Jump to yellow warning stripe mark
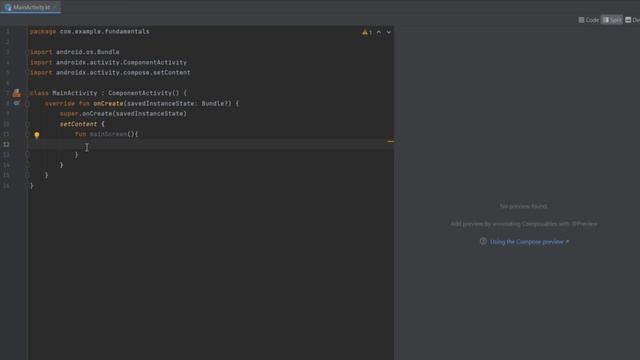 point(391,142)
